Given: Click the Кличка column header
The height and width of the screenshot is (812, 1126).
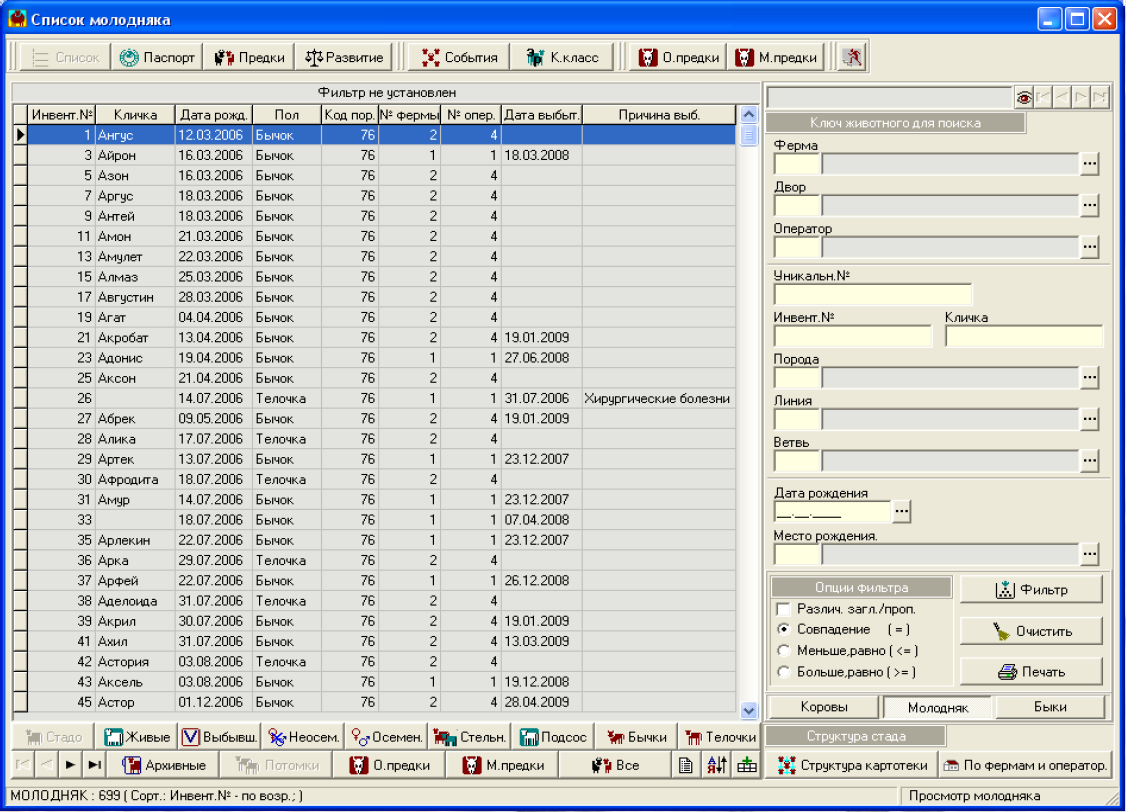Looking at the screenshot, I should point(135,115).
